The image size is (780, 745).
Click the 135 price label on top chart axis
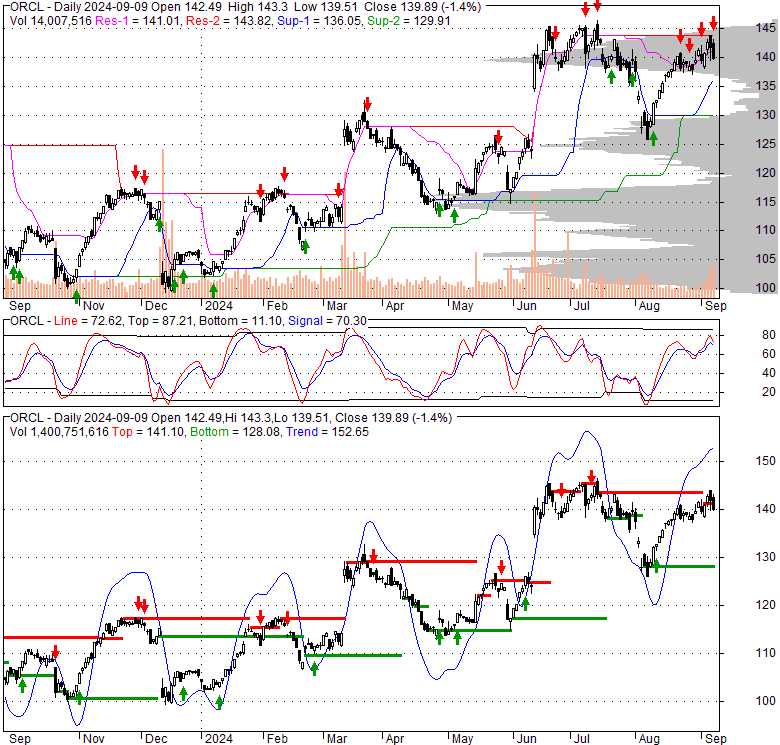(766, 86)
